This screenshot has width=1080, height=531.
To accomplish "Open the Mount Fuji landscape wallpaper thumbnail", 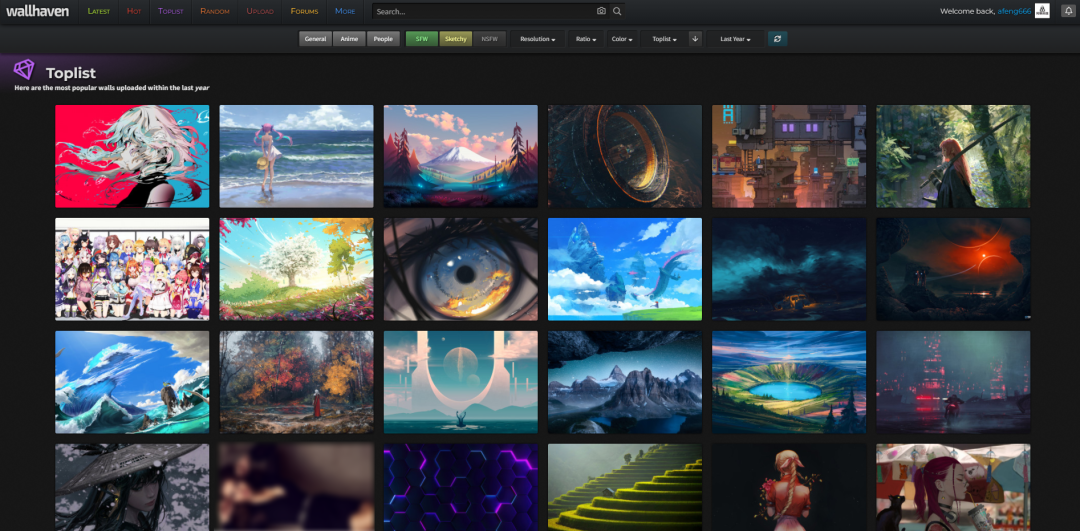I will point(461,156).
